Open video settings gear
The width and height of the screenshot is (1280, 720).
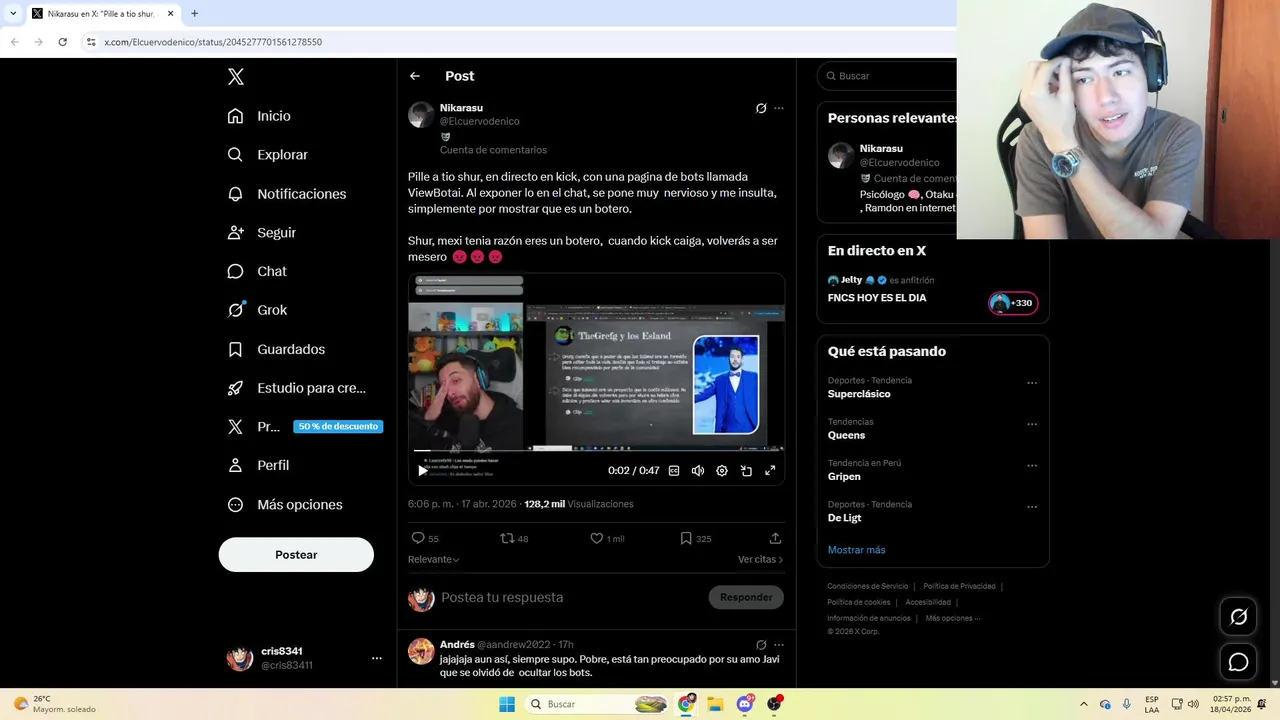[722, 471]
